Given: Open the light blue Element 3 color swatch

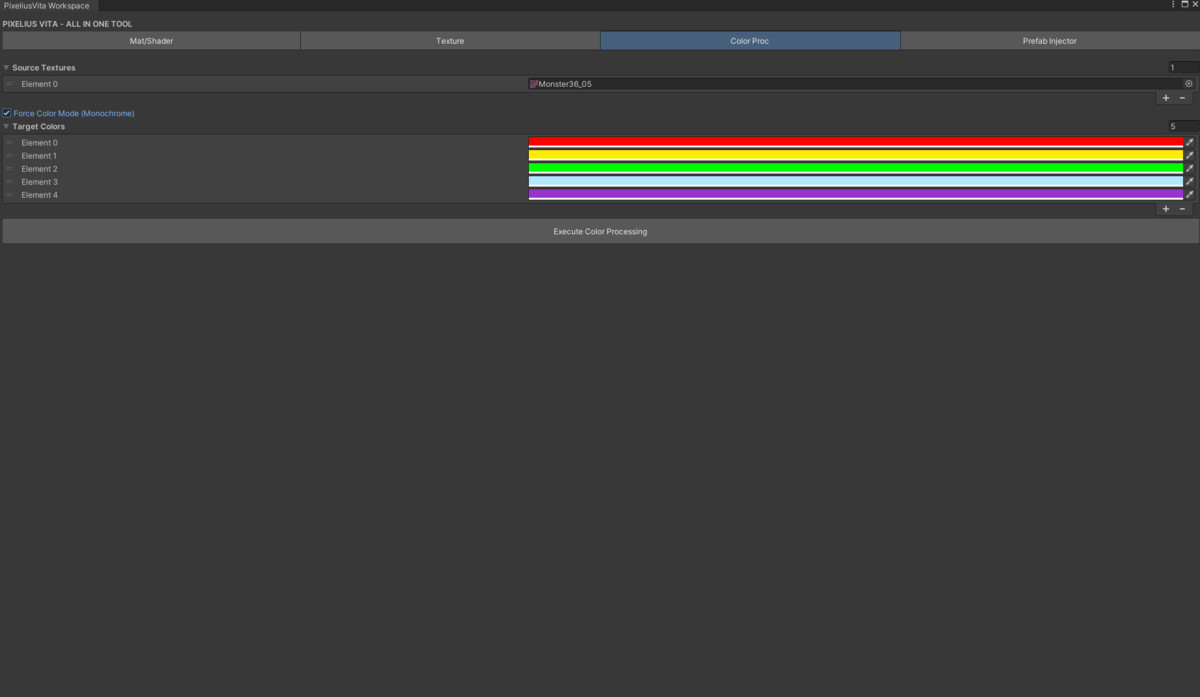Looking at the screenshot, I should 855,182.
